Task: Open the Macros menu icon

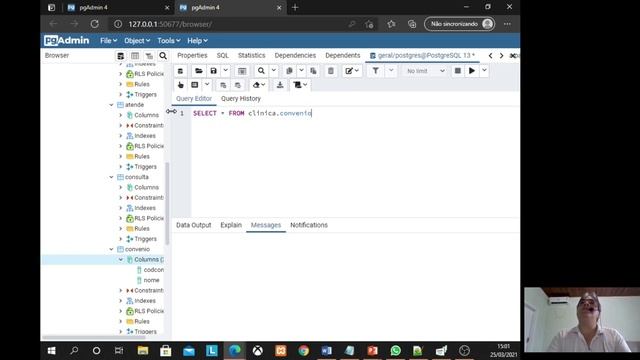Action: click(300, 85)
